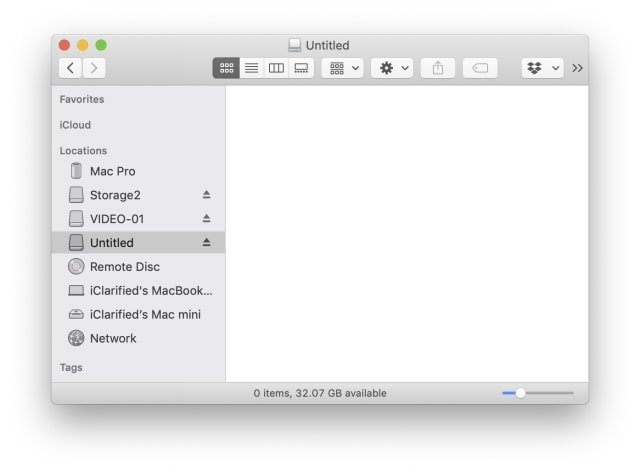Click the VIDEO-01 drive icon

click(x=76, y=218)
